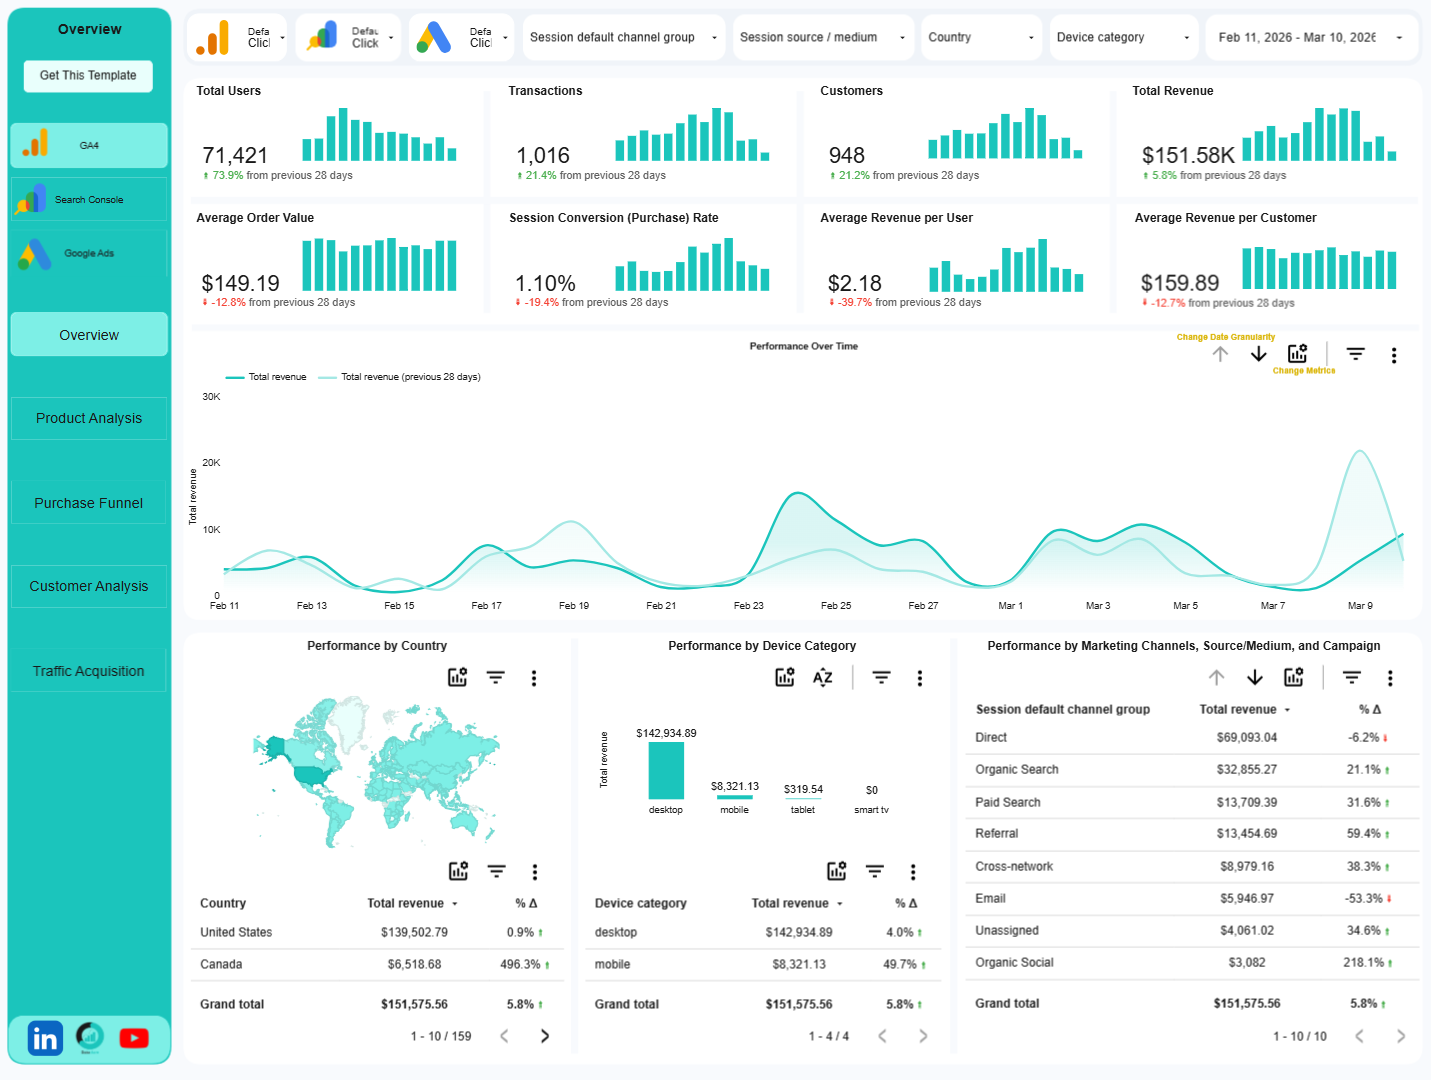This screenshot has width=1431, height=1080.
Task: Click the LinkedIn icon at bottom of sidebar
Action: click(x=45, y=1038)
